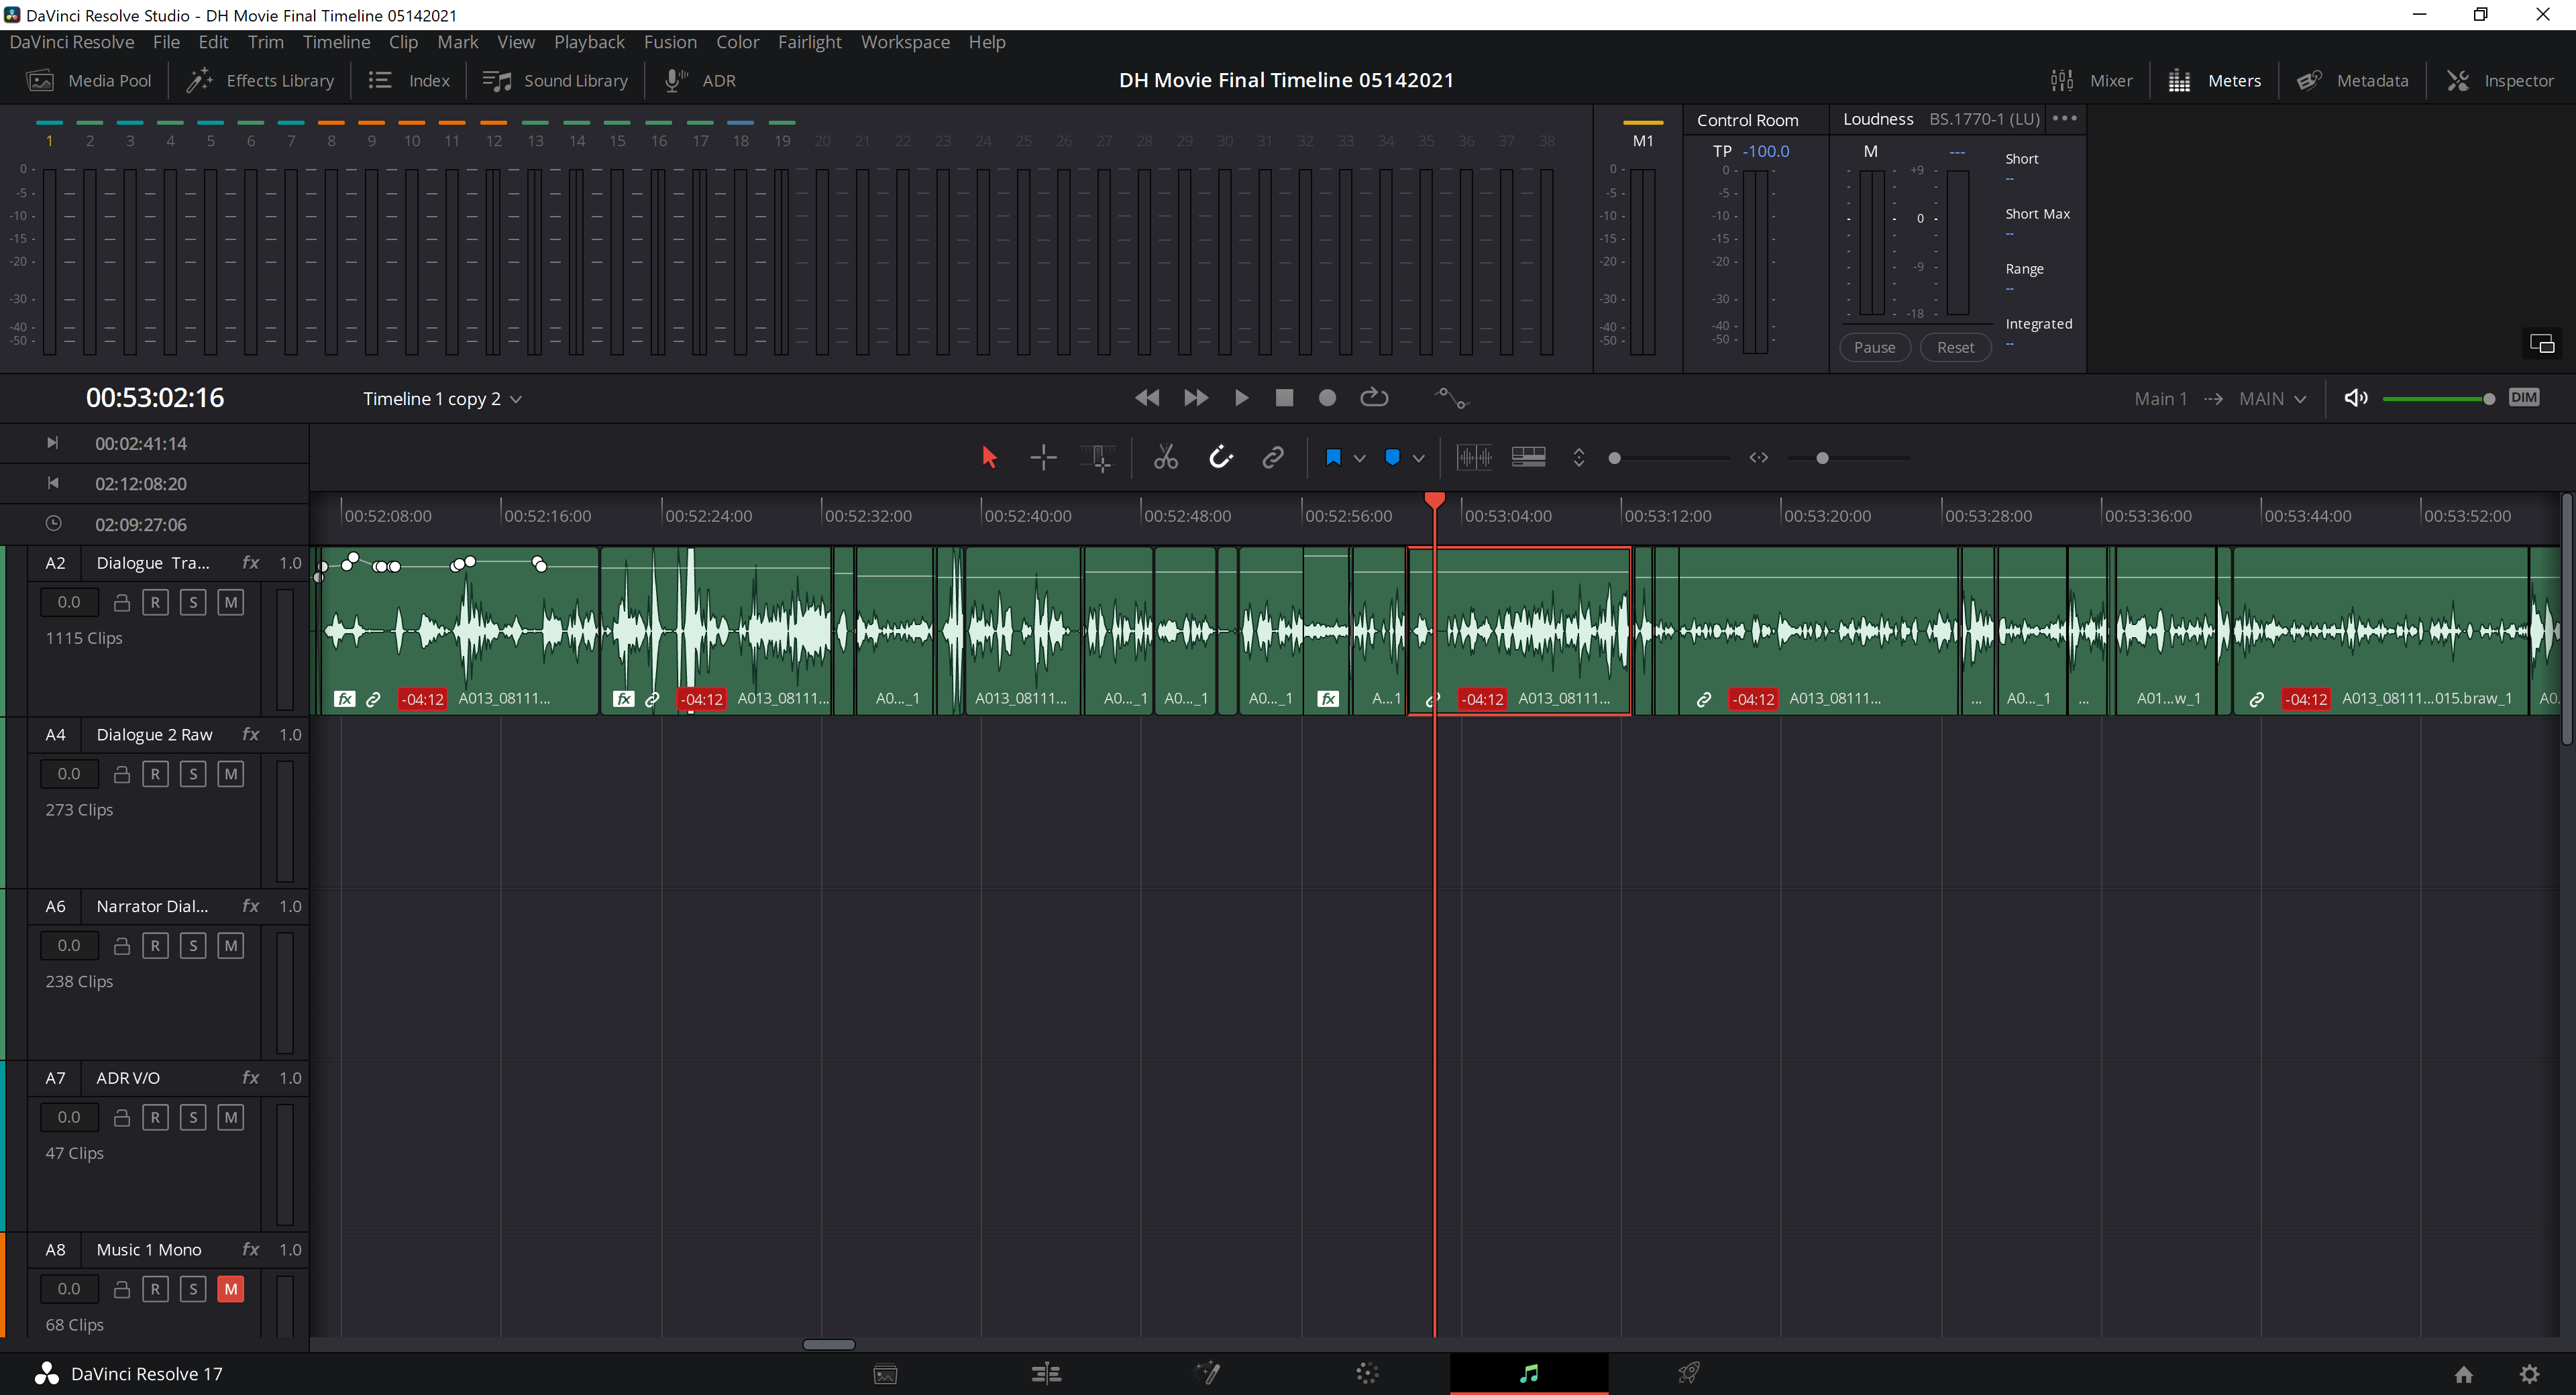Open the File menu
This screenshot has height=1395, width=2576.
point(166,42)
